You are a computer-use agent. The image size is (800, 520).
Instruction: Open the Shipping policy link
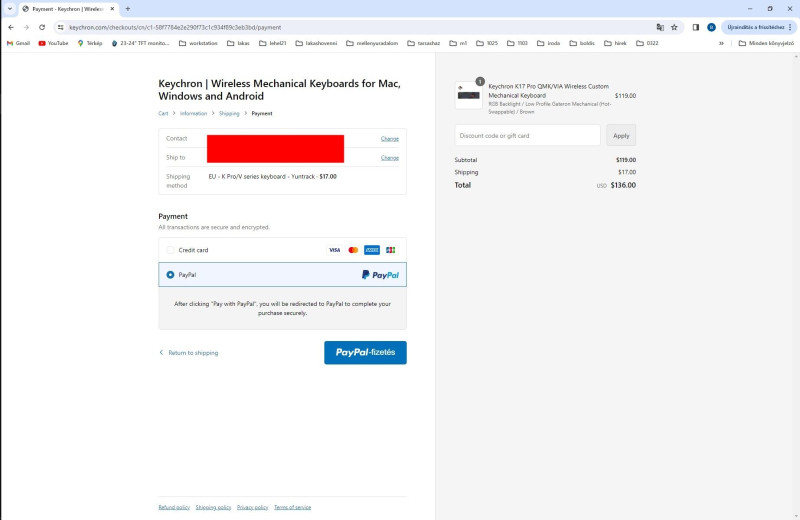213,507
